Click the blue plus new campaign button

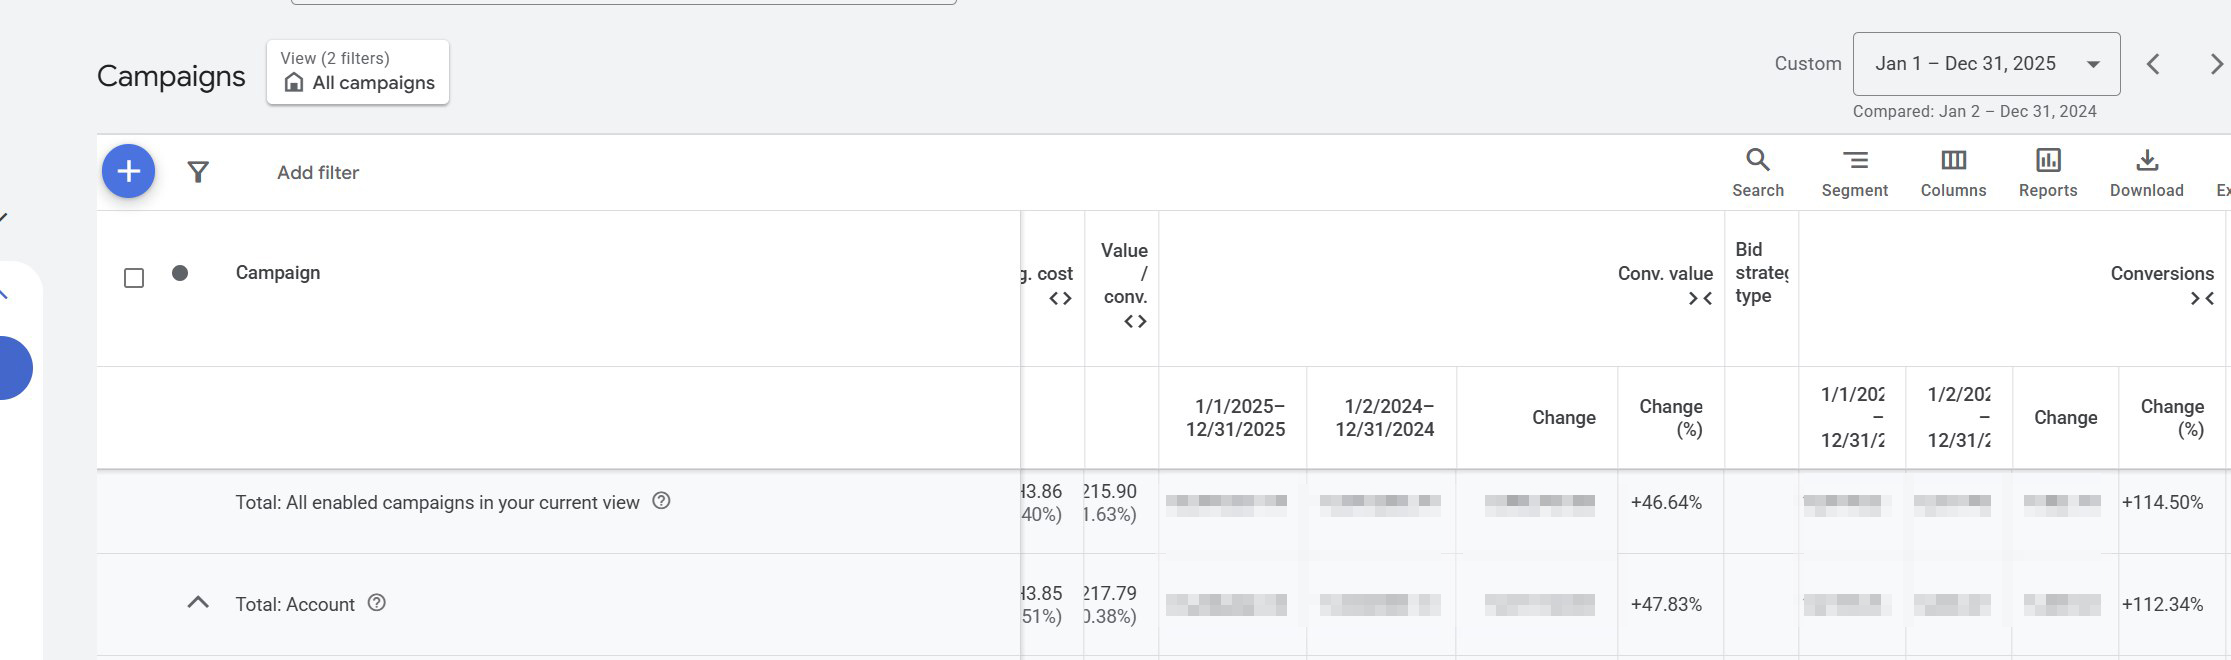[128, 171]
